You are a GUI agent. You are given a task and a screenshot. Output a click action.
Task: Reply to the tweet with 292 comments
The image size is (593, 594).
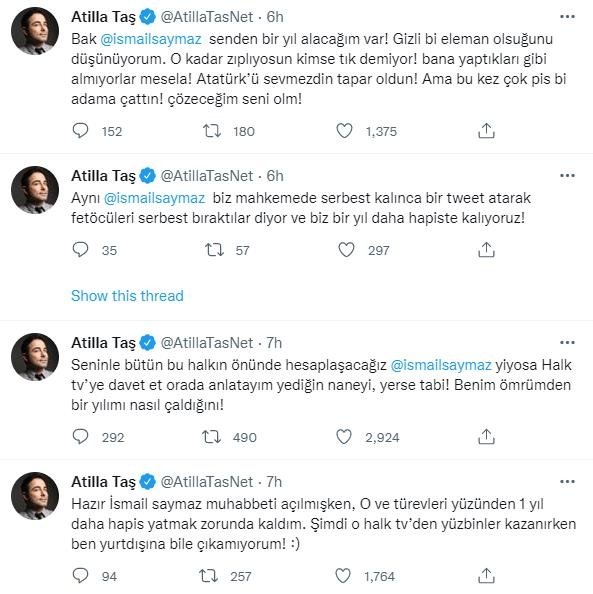80,437
